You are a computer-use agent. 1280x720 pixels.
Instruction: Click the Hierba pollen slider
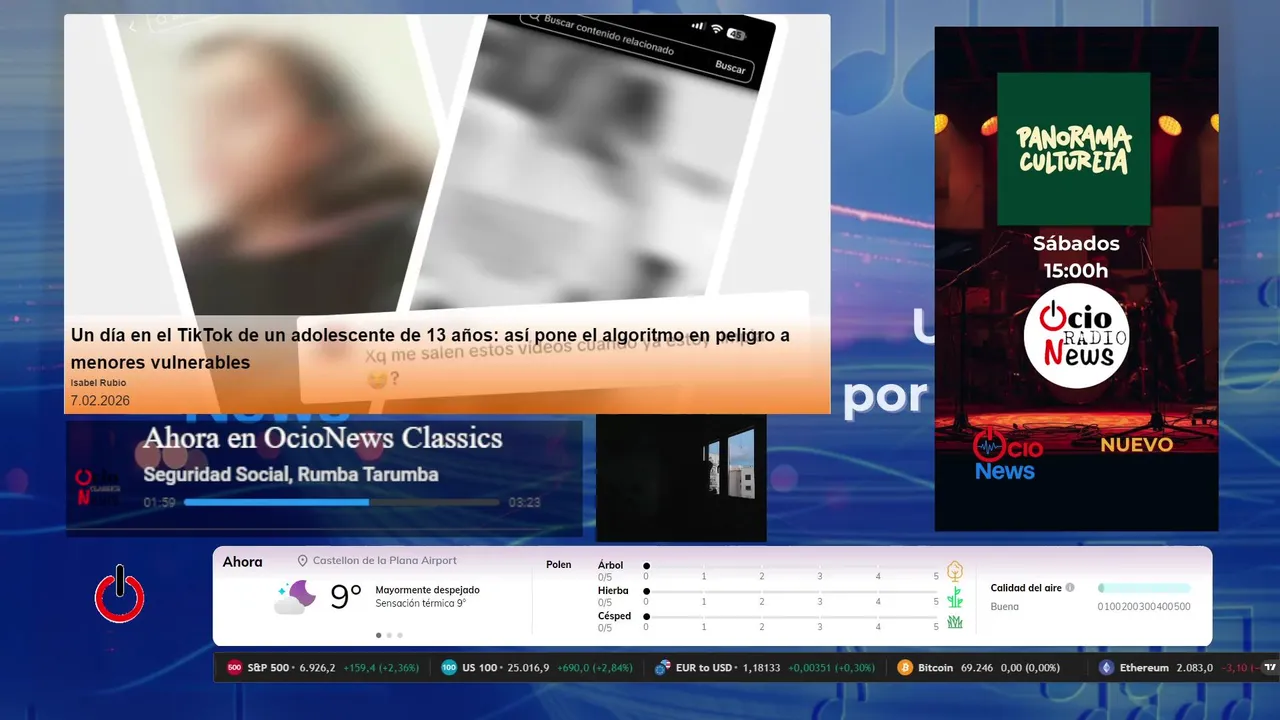[791, 591]
